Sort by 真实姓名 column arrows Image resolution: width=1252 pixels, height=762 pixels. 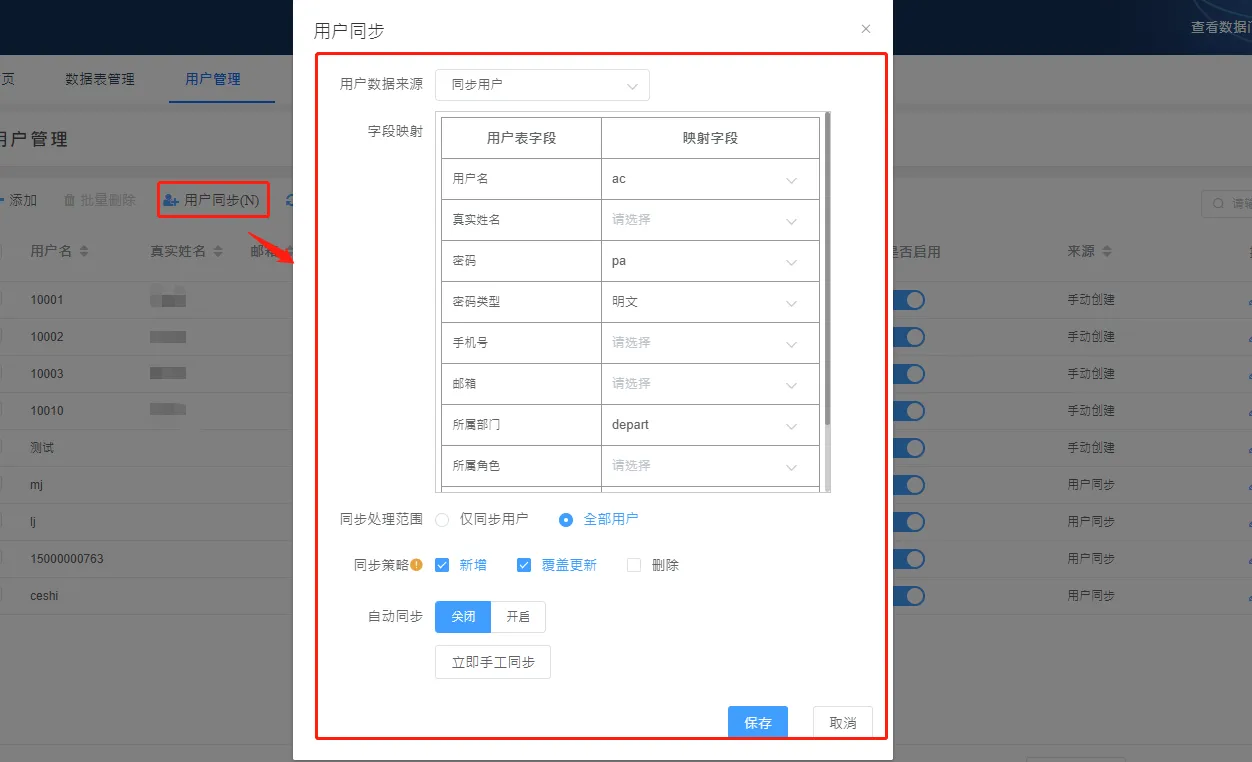pyautogui.click(x=216, y=252)
